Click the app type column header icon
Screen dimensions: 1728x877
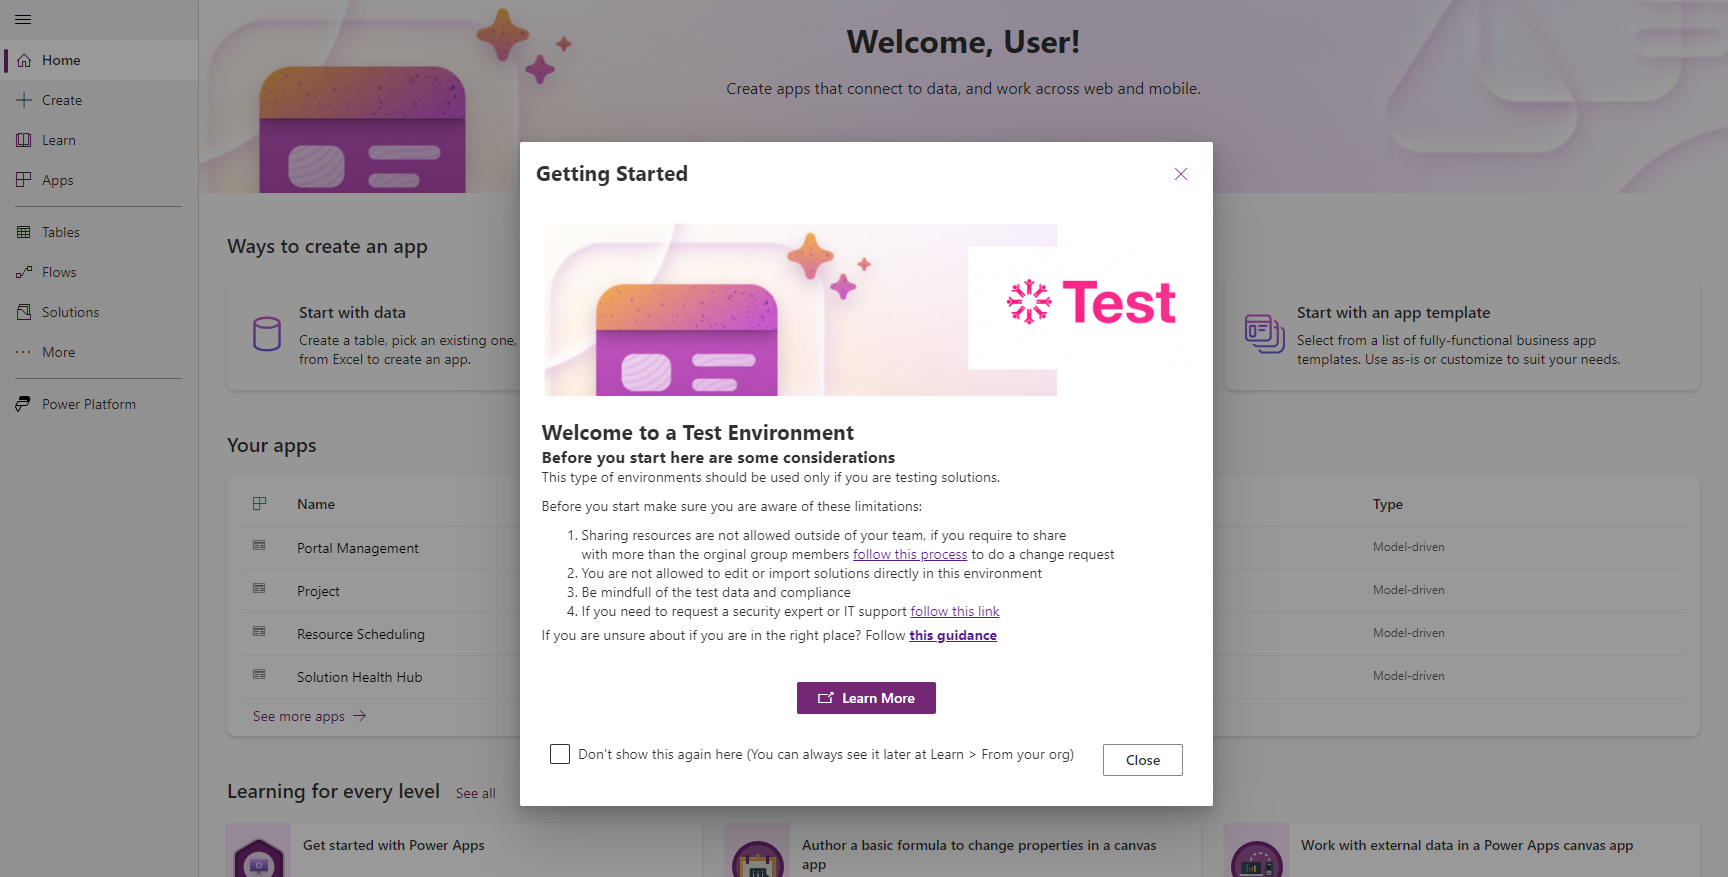click(x=260, y=504)
